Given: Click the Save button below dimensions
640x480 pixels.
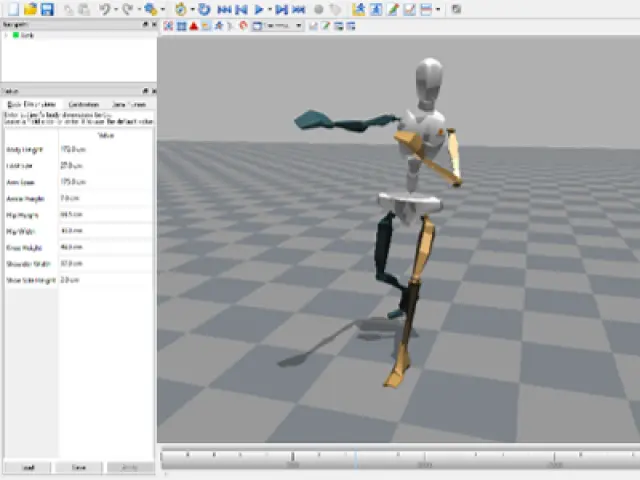Looking at the screenshot, I should (78, 467).
